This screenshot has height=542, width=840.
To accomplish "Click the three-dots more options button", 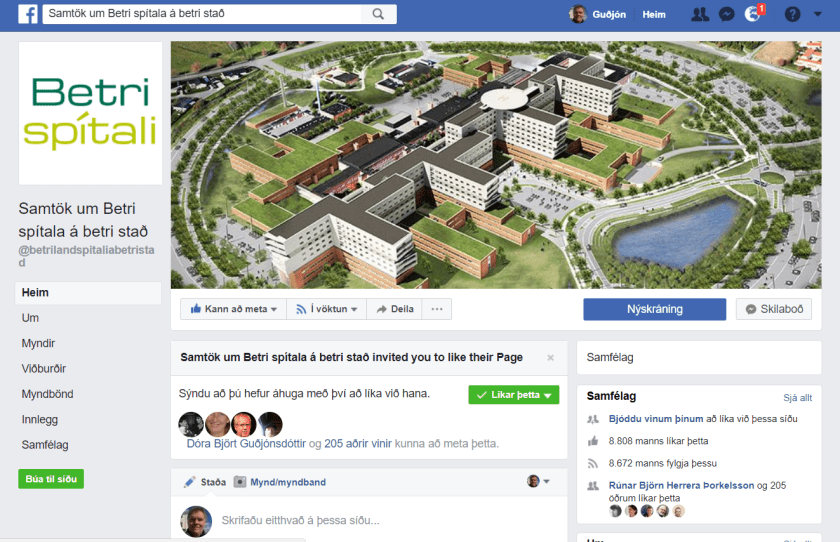I will (437, 309).
